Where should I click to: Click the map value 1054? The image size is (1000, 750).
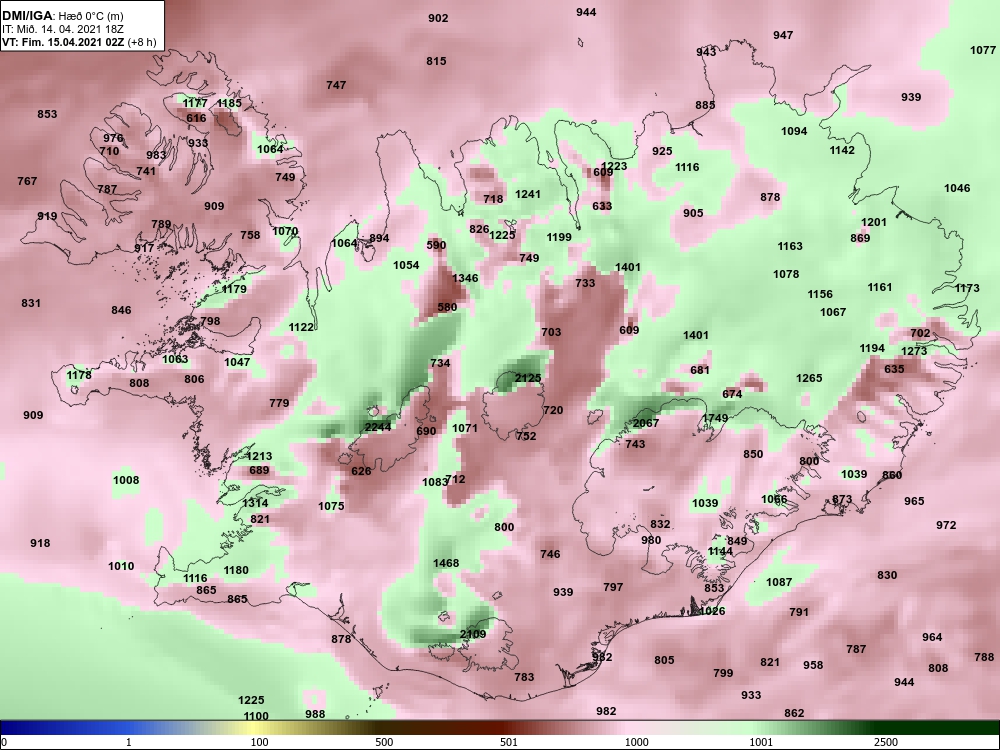[406, 265]
